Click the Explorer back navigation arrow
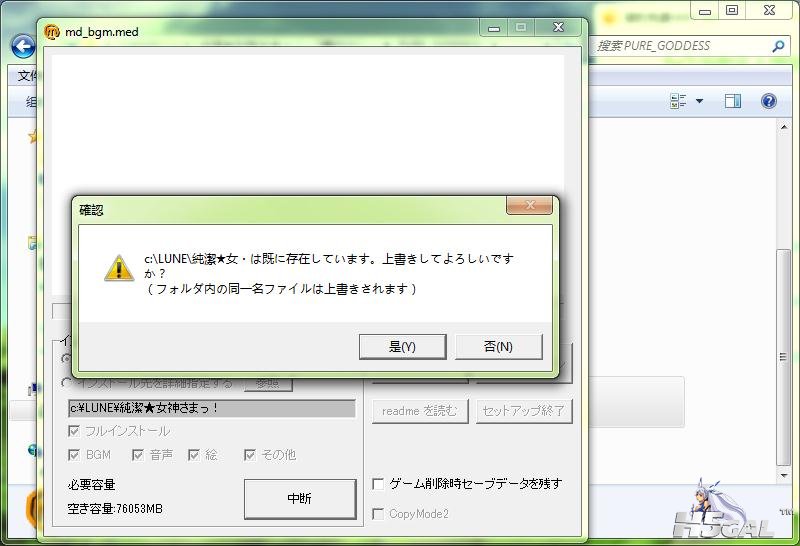 [x=22, y=46]
